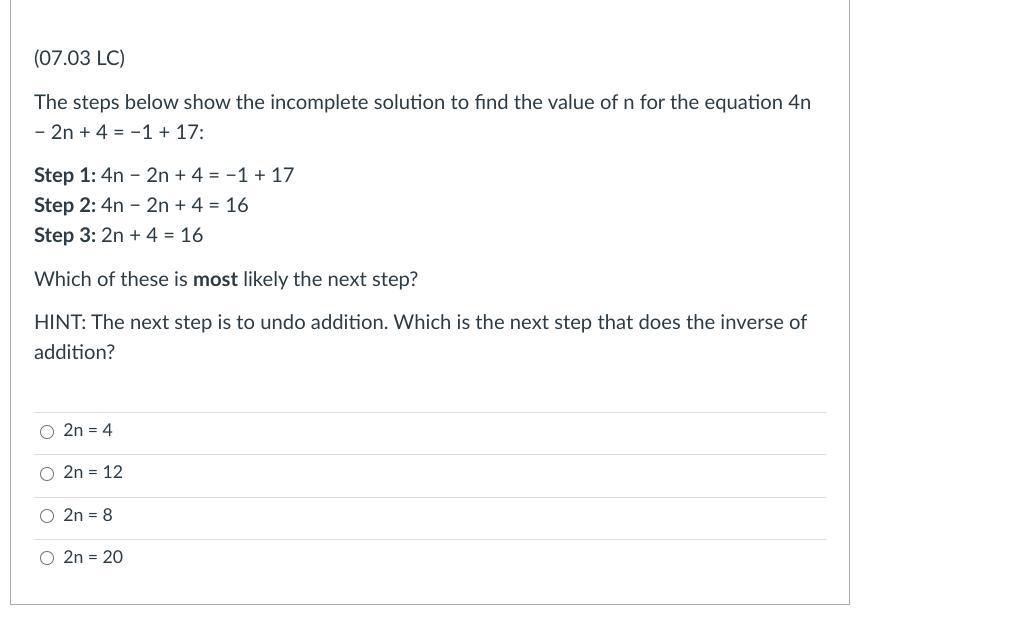Image resolution: width=1010 pixels, height=638 pixels.
Task: Click the answer label text '2n = 20'
Action: pyautogui.click(x=93, y=557)
